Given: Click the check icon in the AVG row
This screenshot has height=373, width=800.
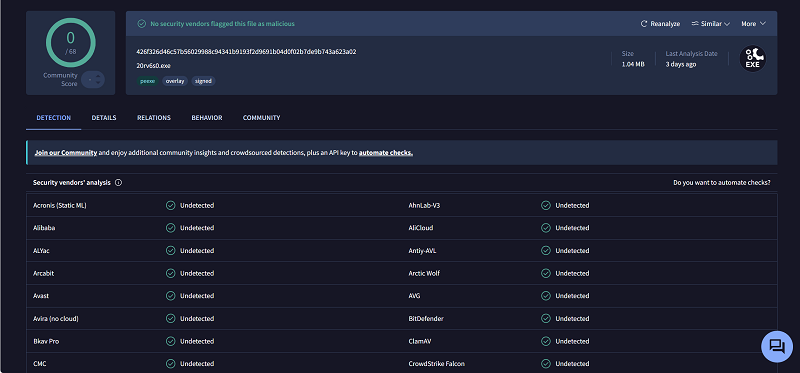Looking at the screenshot, I should (546, 296).
